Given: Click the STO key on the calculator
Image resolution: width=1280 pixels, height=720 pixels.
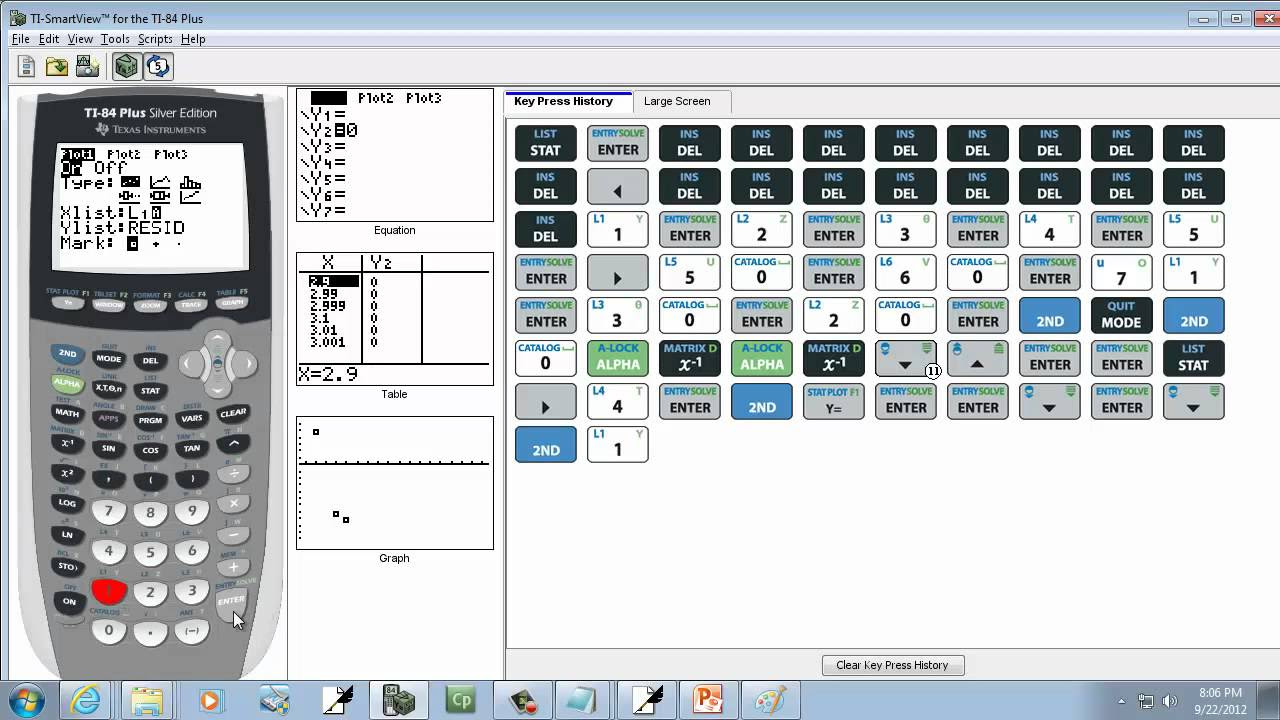Looking at the screenshot, I should pos(68,566).
